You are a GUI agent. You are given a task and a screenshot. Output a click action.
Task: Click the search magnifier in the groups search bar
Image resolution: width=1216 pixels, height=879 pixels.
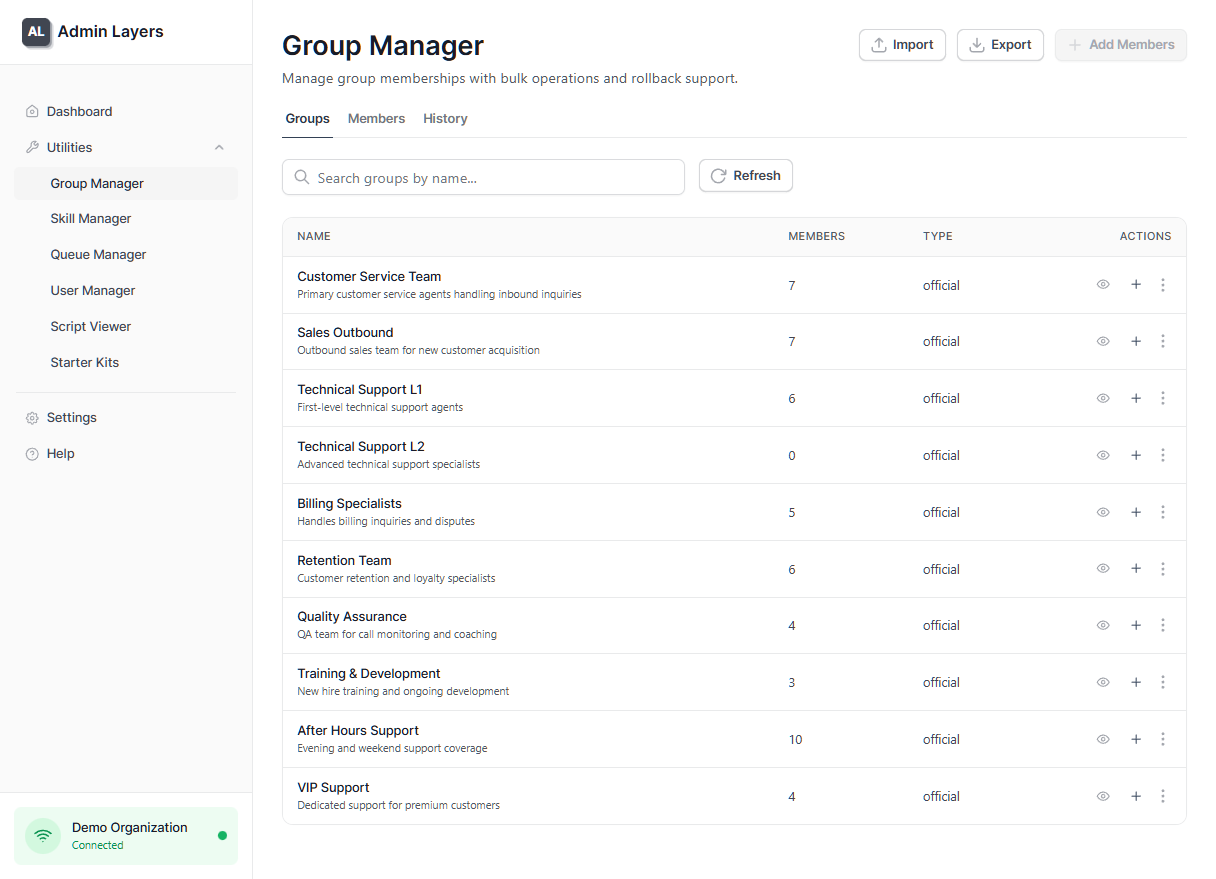click(302, 176)
